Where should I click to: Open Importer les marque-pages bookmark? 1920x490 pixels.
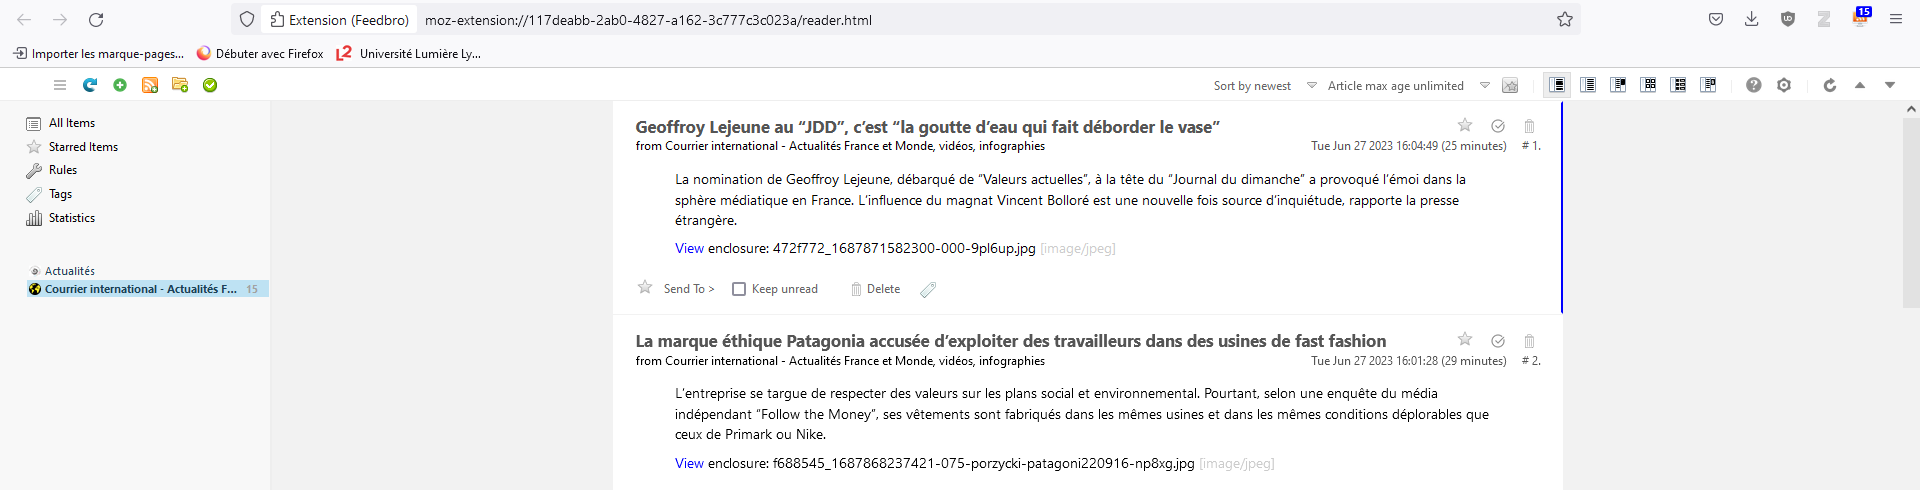98,54
